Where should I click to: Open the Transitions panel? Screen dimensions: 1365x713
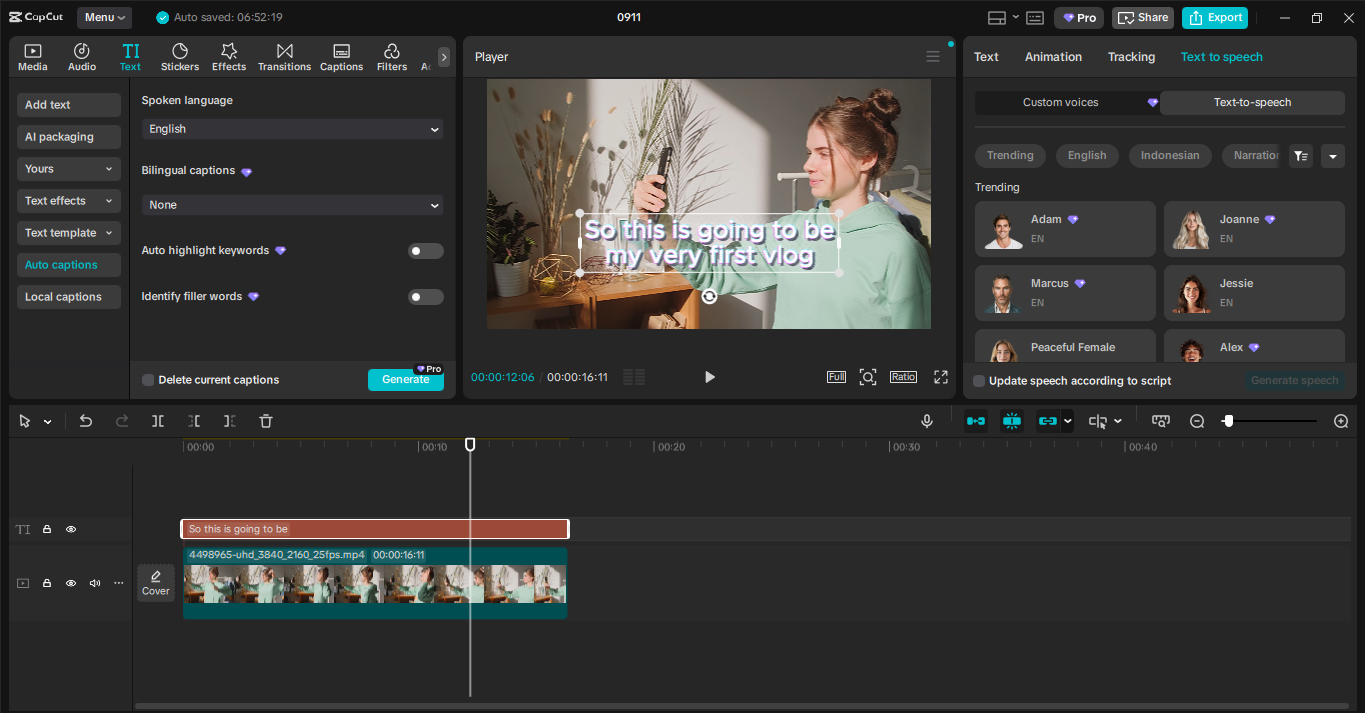pos(284,56)
